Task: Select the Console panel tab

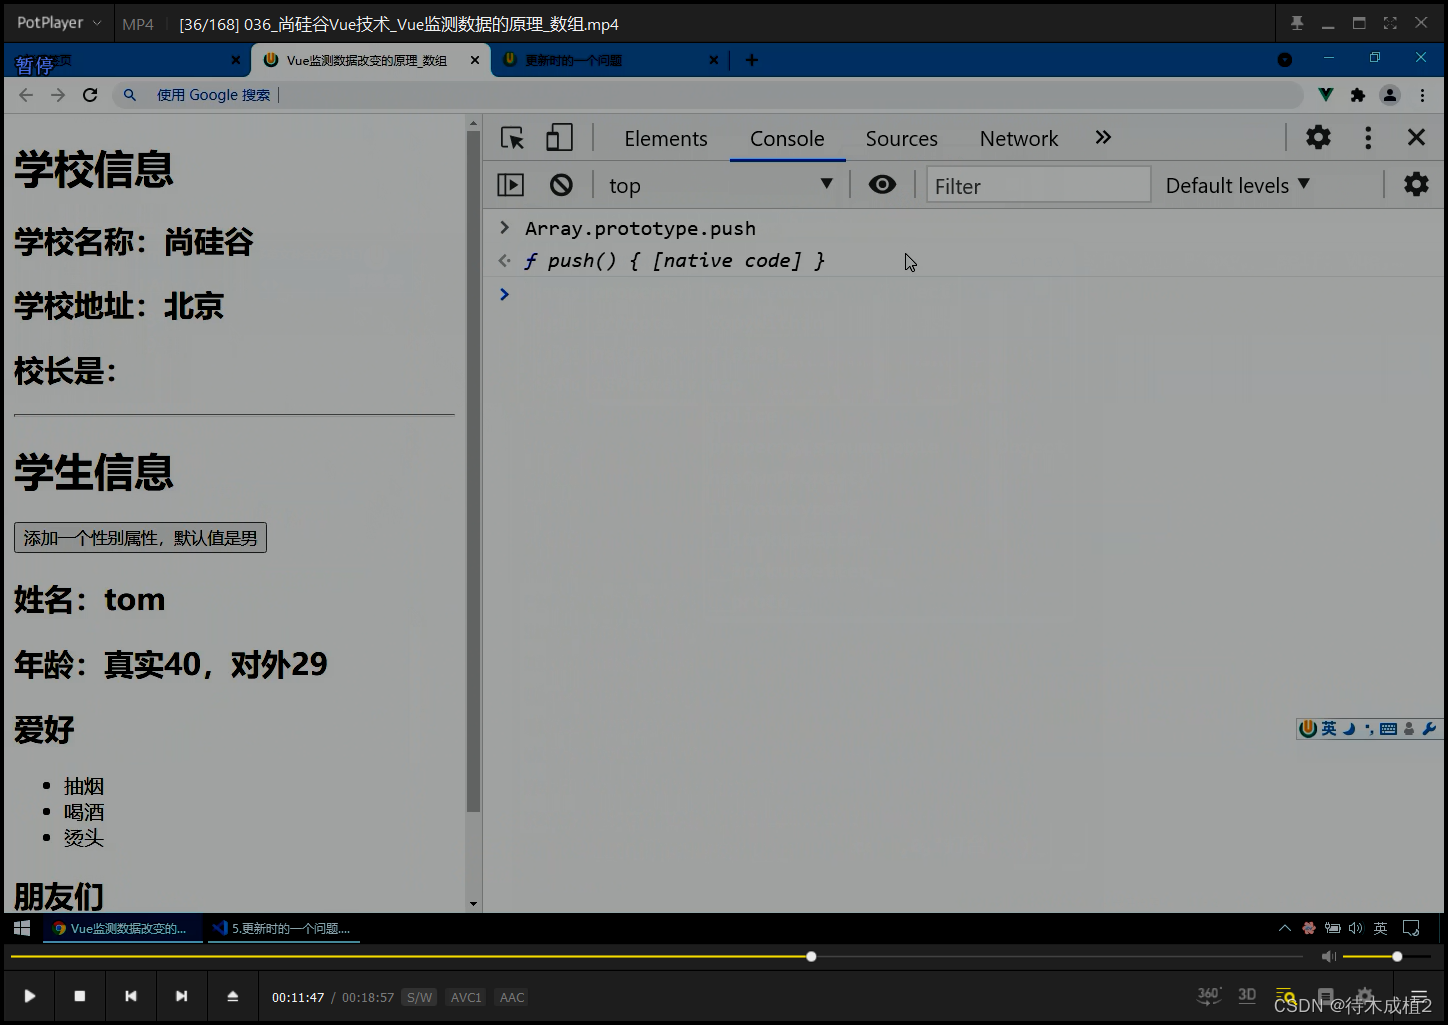Action: (787, 139)
